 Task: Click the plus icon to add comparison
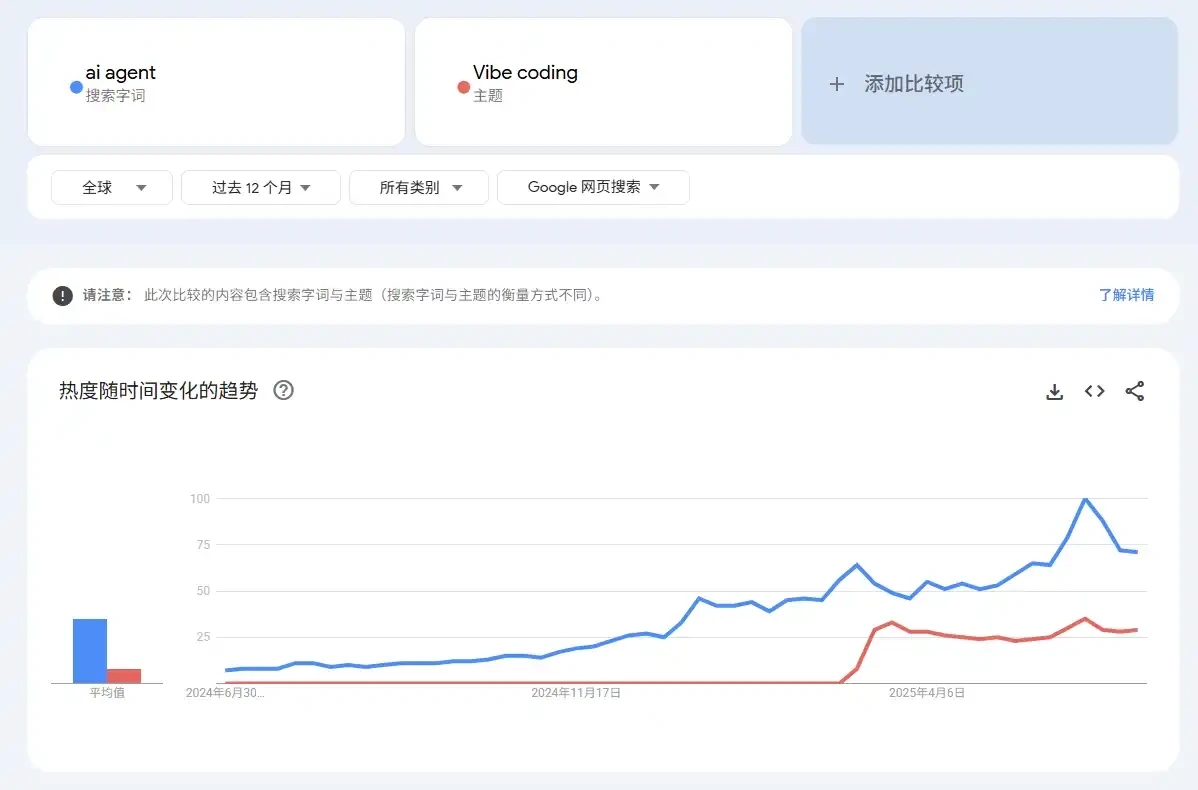[x=837, y=84]
